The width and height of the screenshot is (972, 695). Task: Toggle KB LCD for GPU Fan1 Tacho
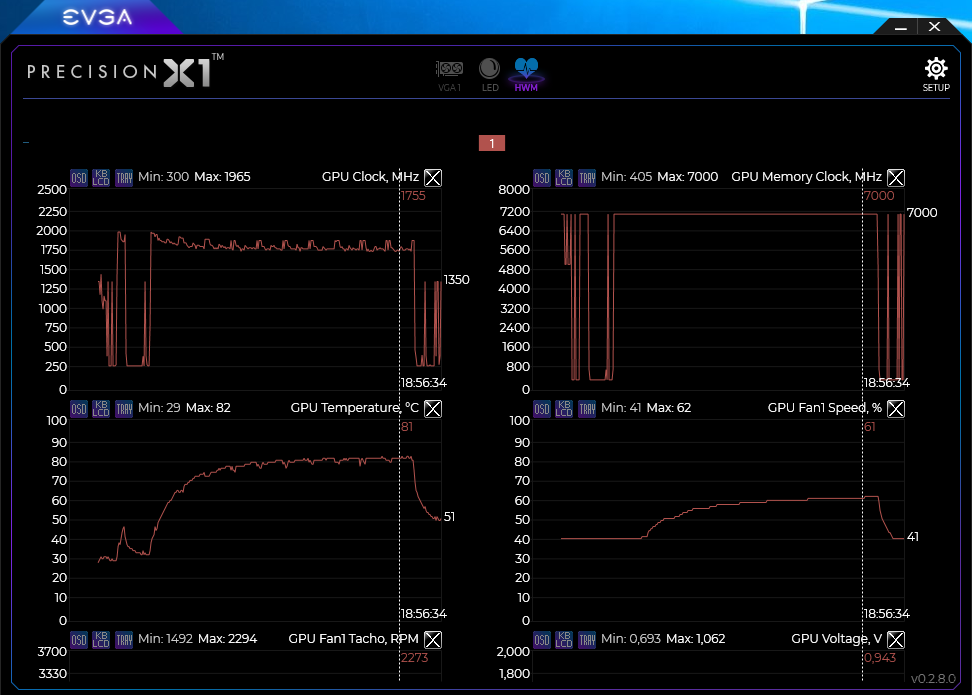[x=101, y=639]
